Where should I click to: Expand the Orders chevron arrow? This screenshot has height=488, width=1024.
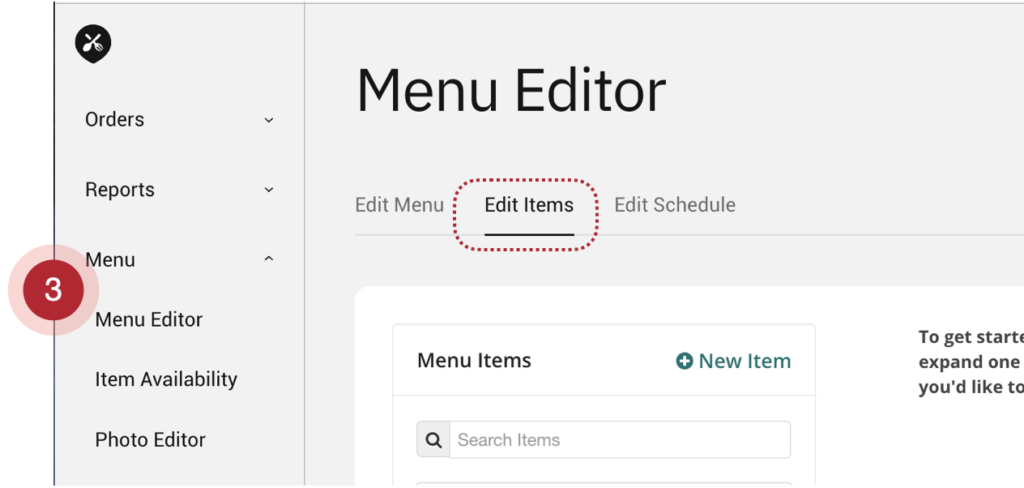click(x=268, y=120)
